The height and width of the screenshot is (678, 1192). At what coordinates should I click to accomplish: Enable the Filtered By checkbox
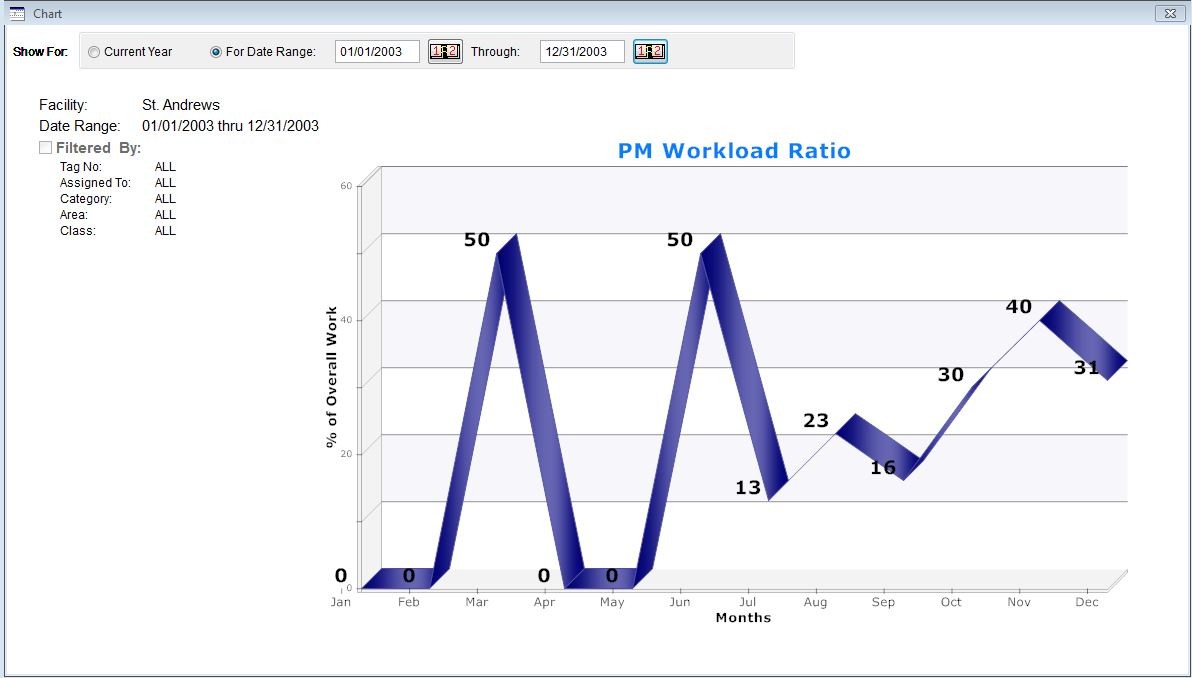(x=45, y=147)
